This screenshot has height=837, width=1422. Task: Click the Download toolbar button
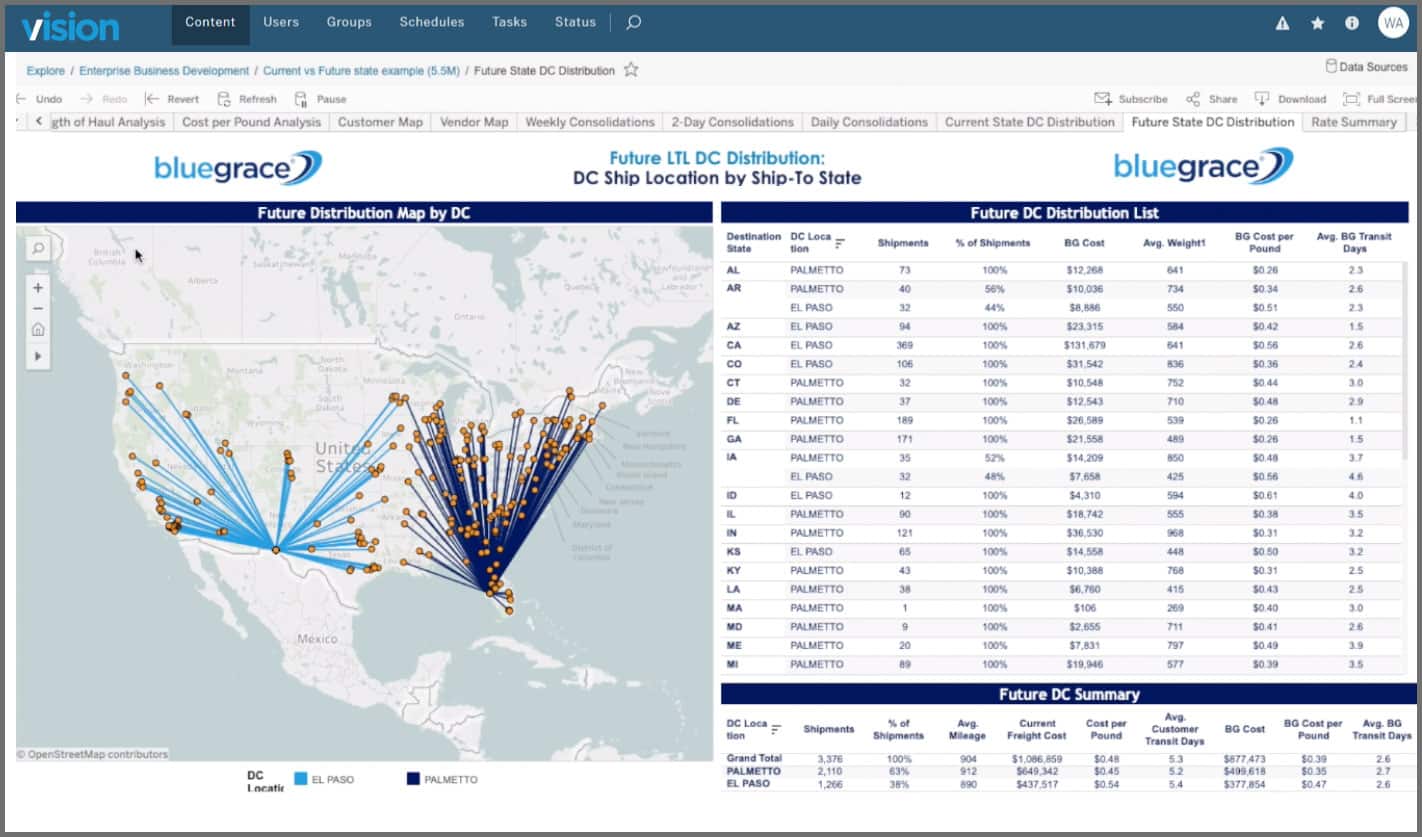point(1290,99)
